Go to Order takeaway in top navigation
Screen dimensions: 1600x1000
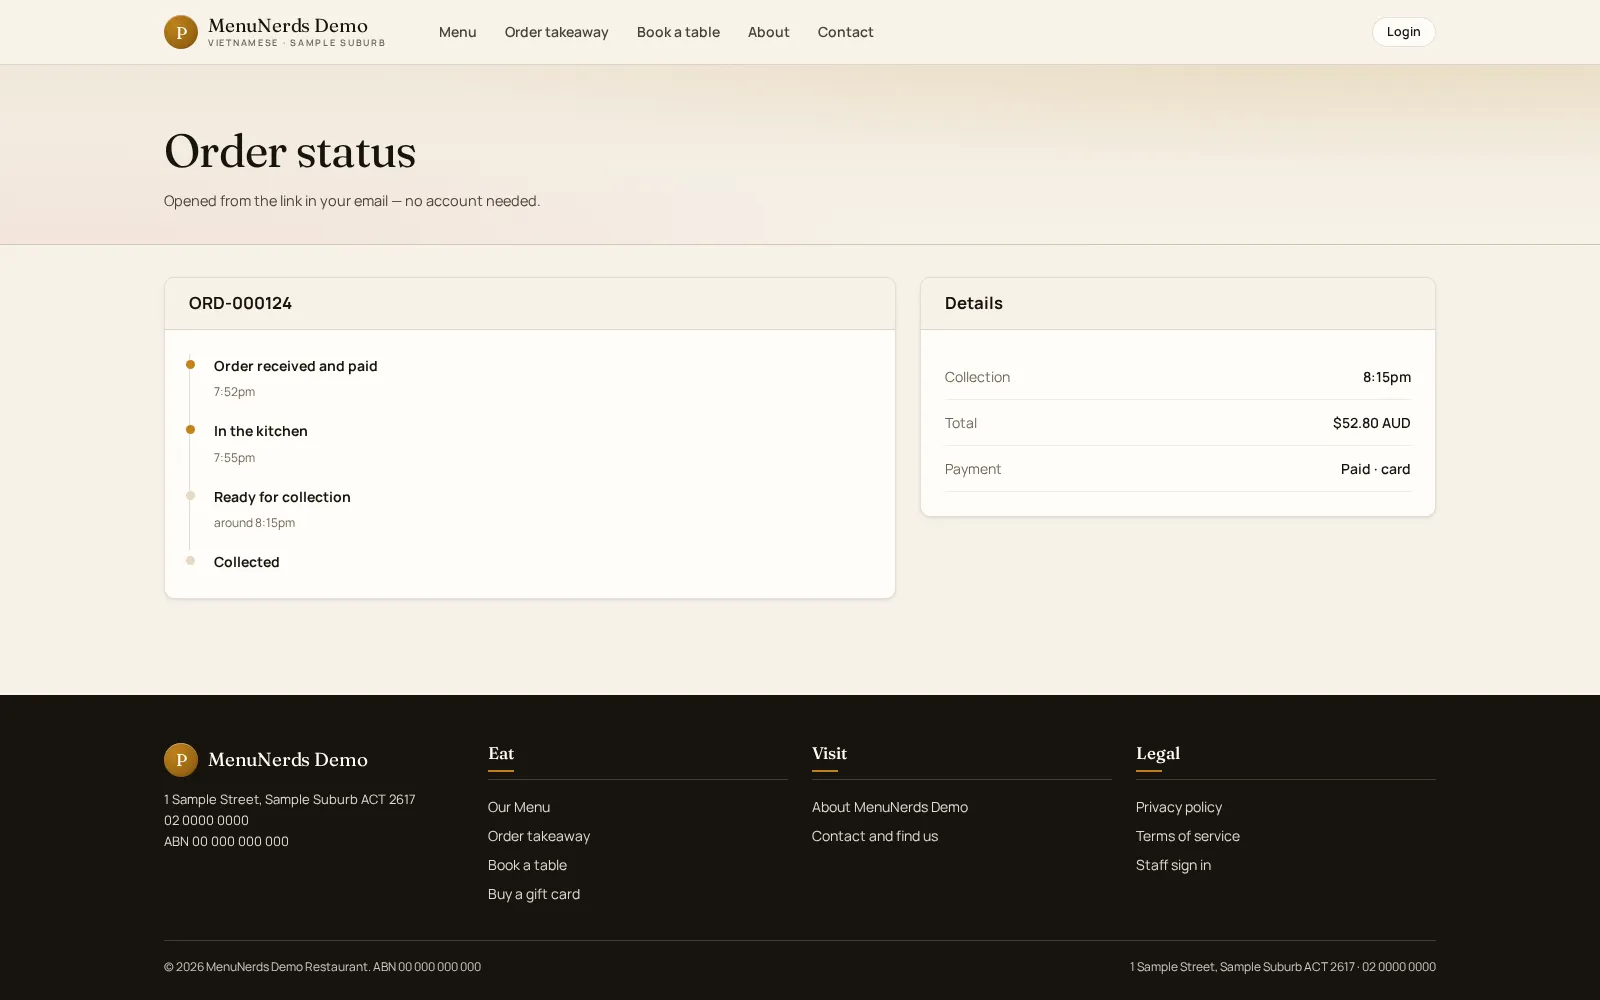556,32
